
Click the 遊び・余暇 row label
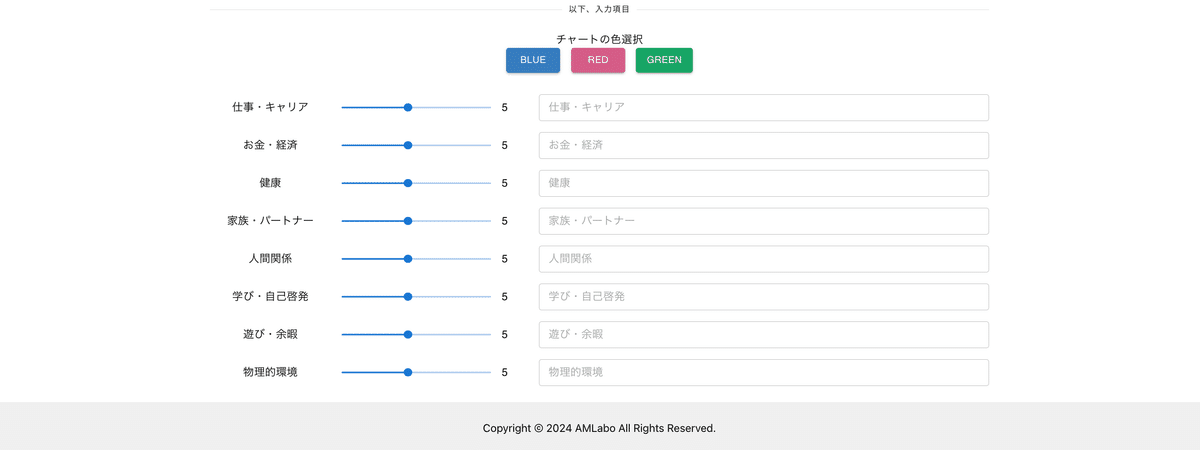[270, 334]
